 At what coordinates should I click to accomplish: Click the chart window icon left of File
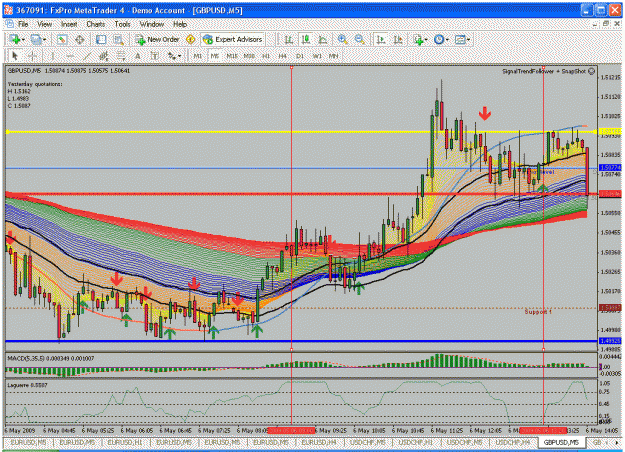coord(10,24)
